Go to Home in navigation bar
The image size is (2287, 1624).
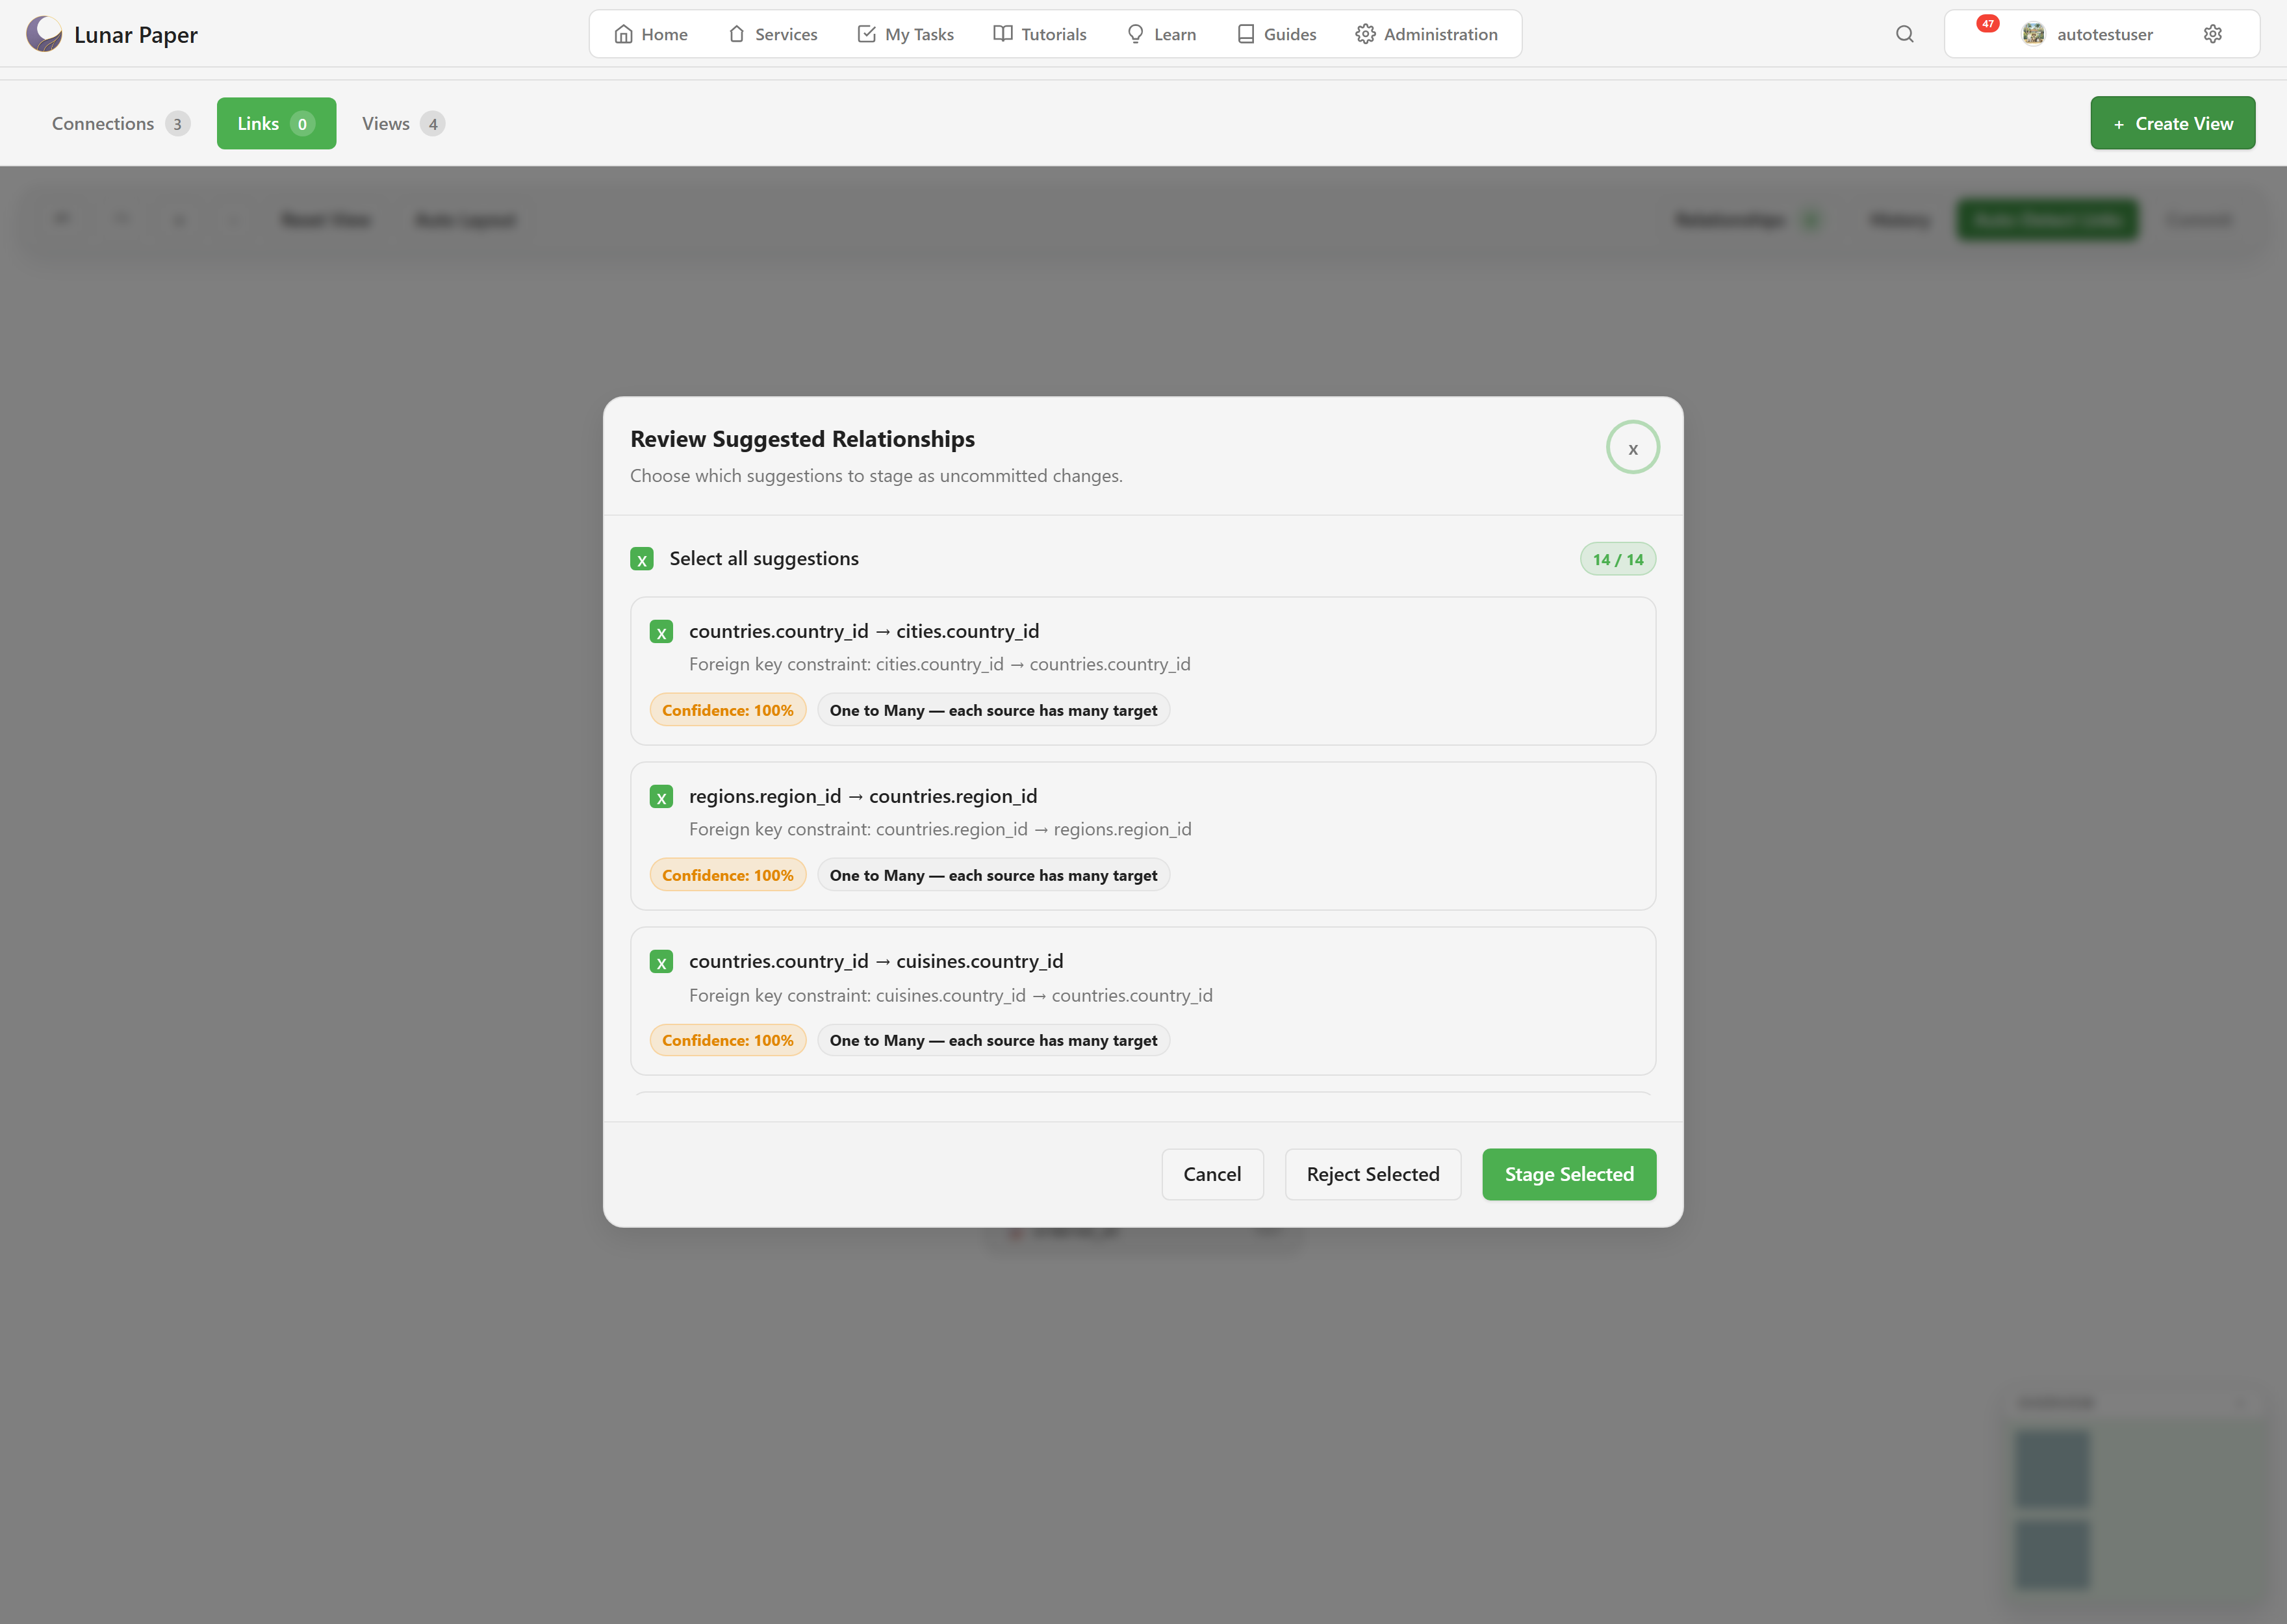point(651,34)
